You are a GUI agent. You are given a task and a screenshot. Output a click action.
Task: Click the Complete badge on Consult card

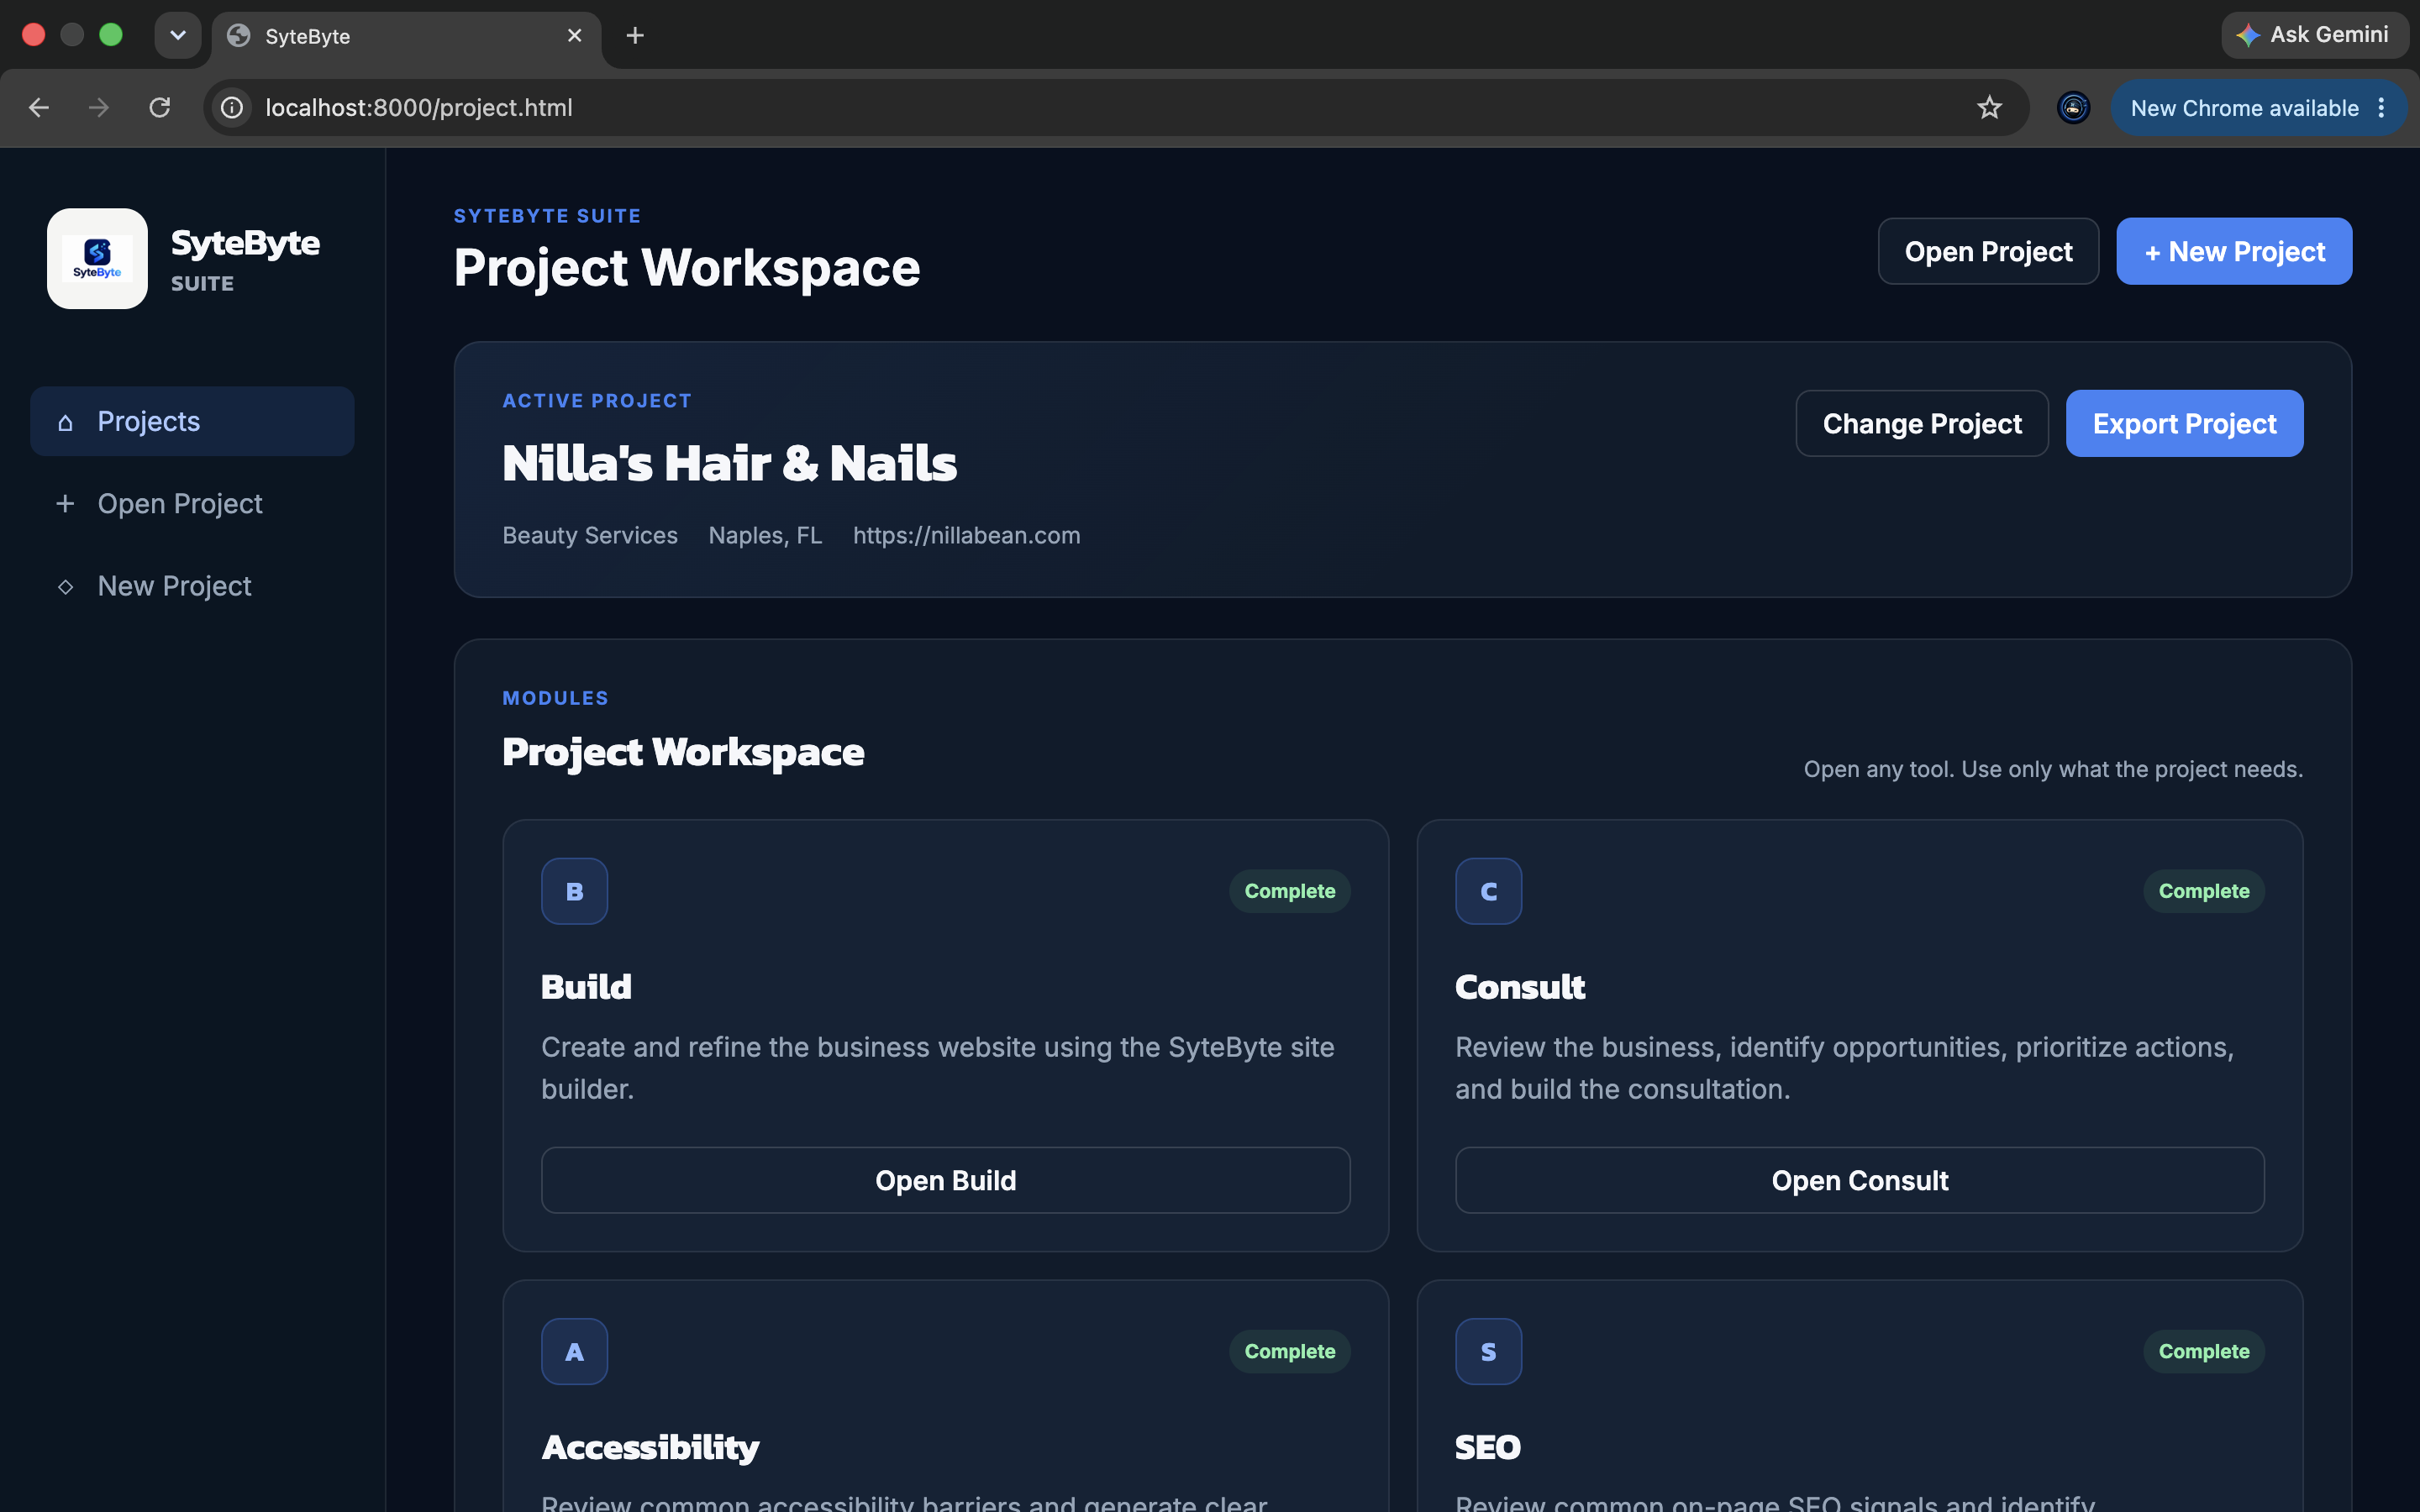click(2203, 891)
